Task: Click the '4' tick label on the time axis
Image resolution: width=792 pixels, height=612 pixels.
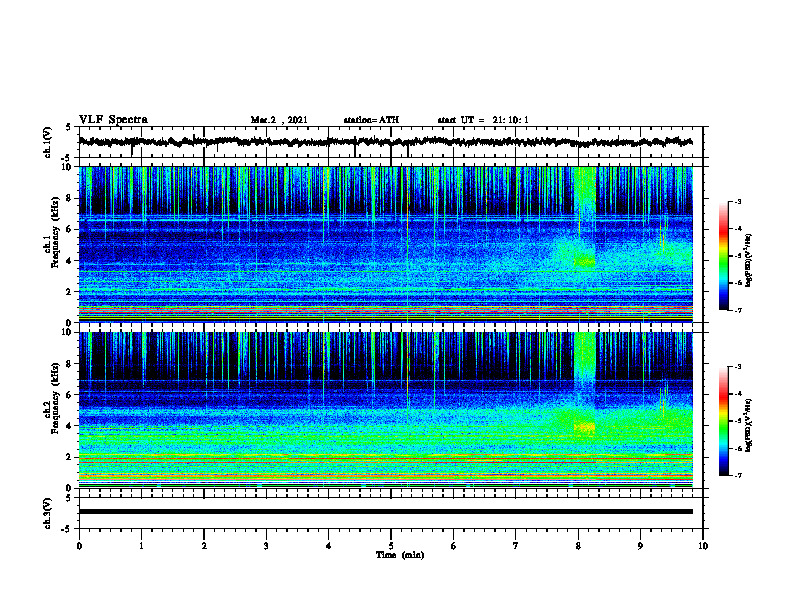Action: (x=329, y=546)
